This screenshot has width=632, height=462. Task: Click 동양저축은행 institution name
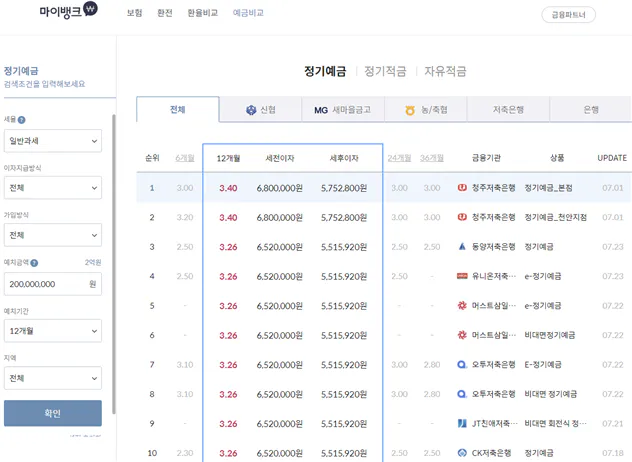(x=494, y=247)
